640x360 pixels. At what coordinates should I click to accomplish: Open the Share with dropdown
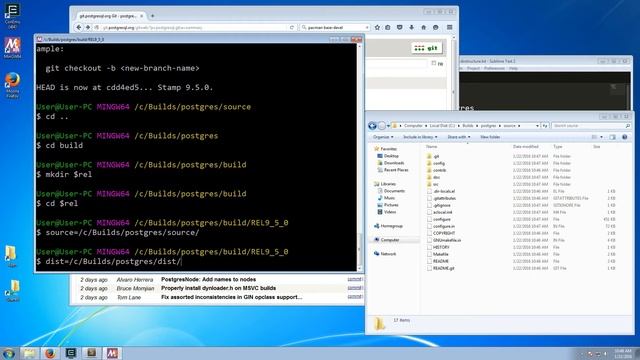pyautogui.click(x=459, y=137)
